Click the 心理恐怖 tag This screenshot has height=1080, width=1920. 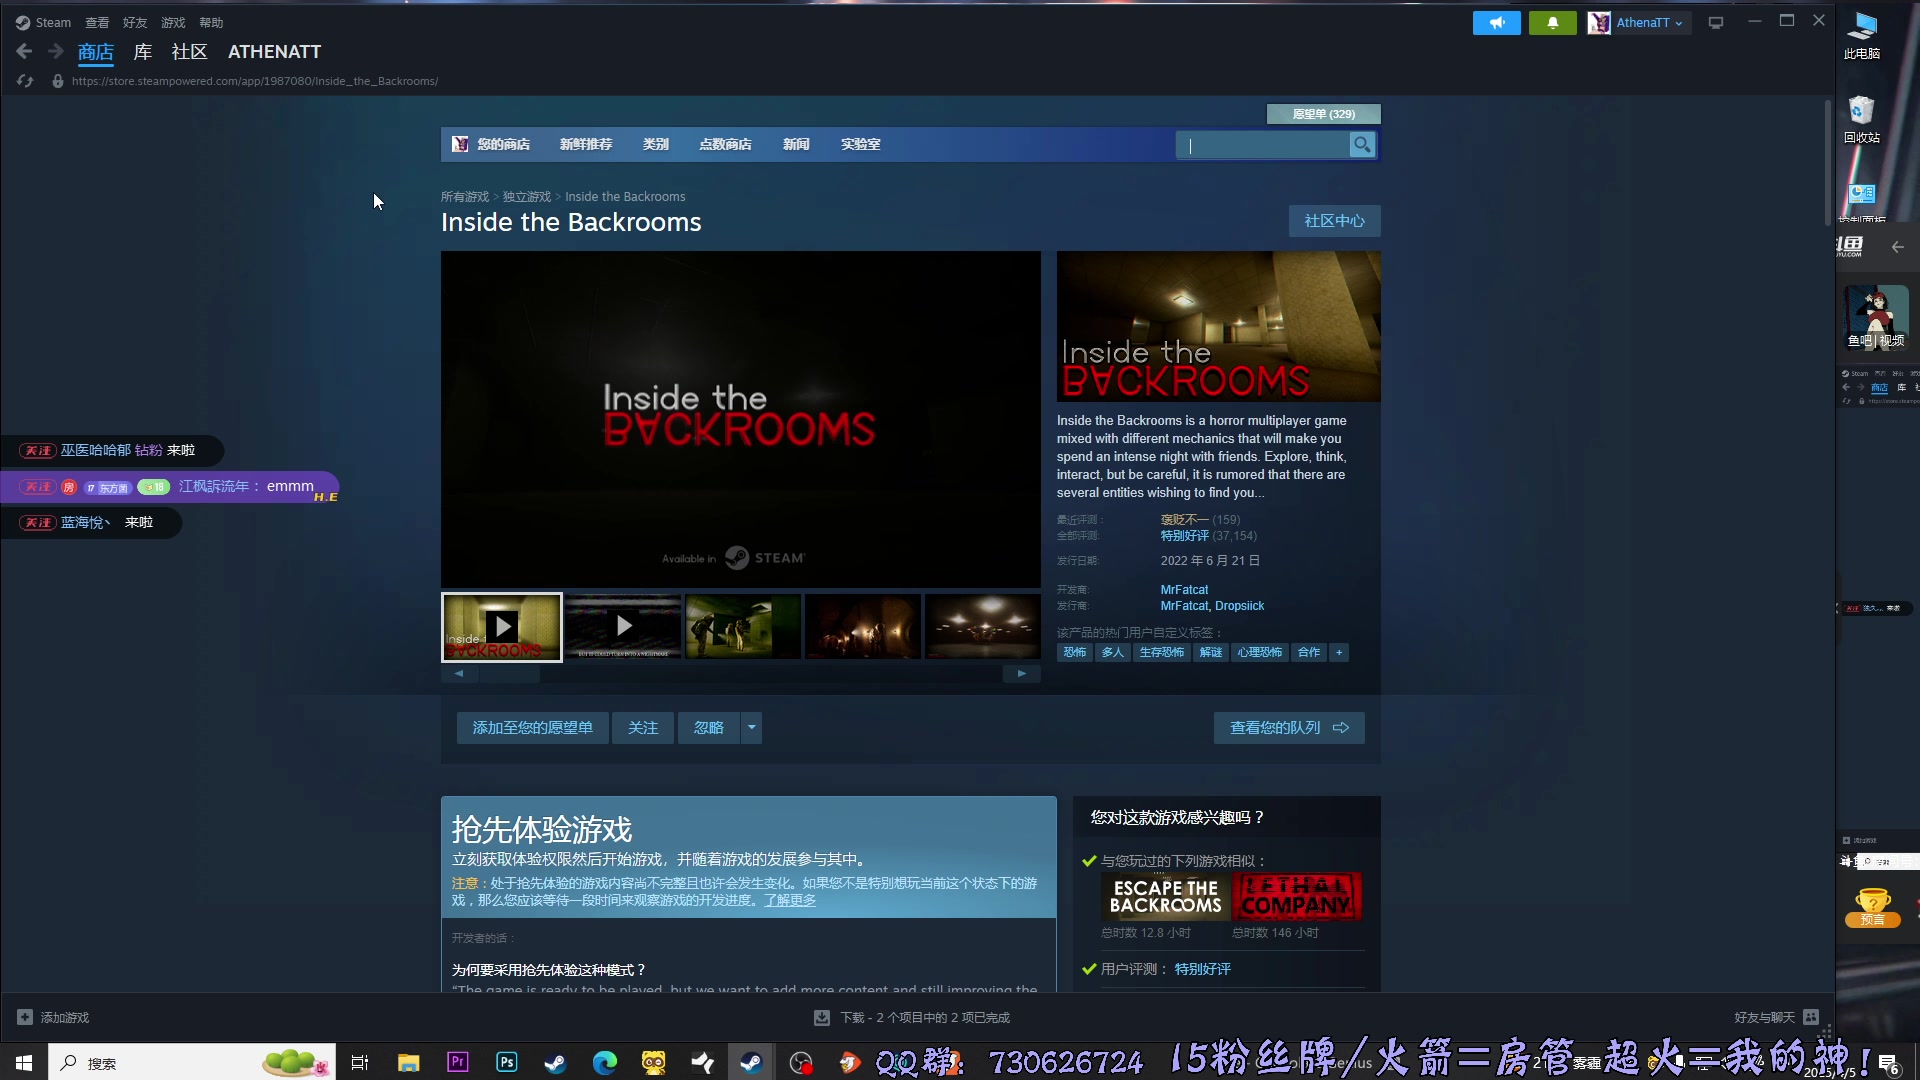[1259, 652]
